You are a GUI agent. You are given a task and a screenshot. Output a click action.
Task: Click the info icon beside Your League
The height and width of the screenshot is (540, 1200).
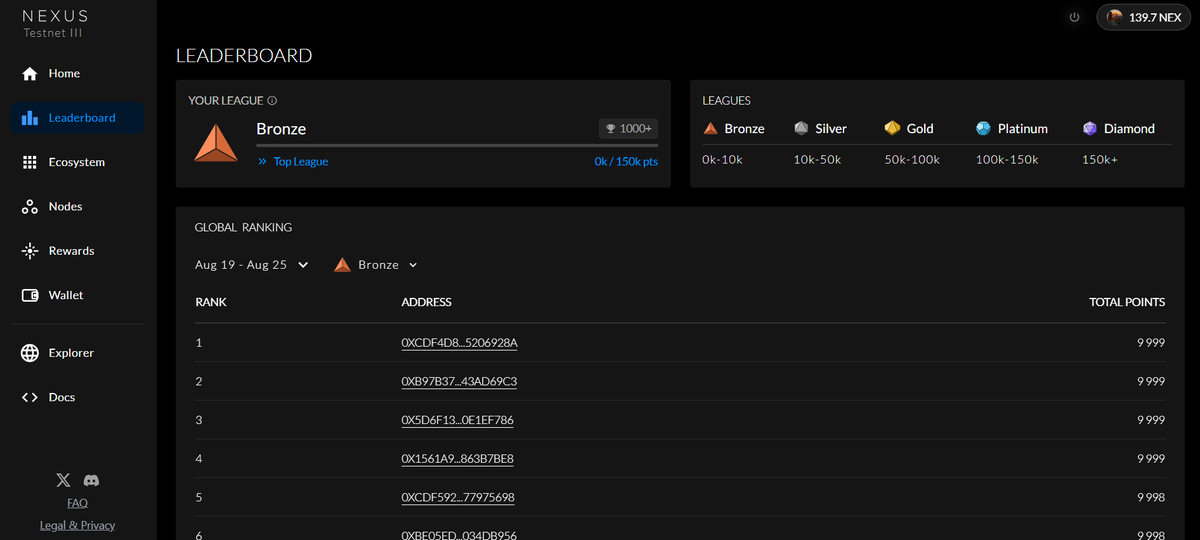[x=272, y=101]
